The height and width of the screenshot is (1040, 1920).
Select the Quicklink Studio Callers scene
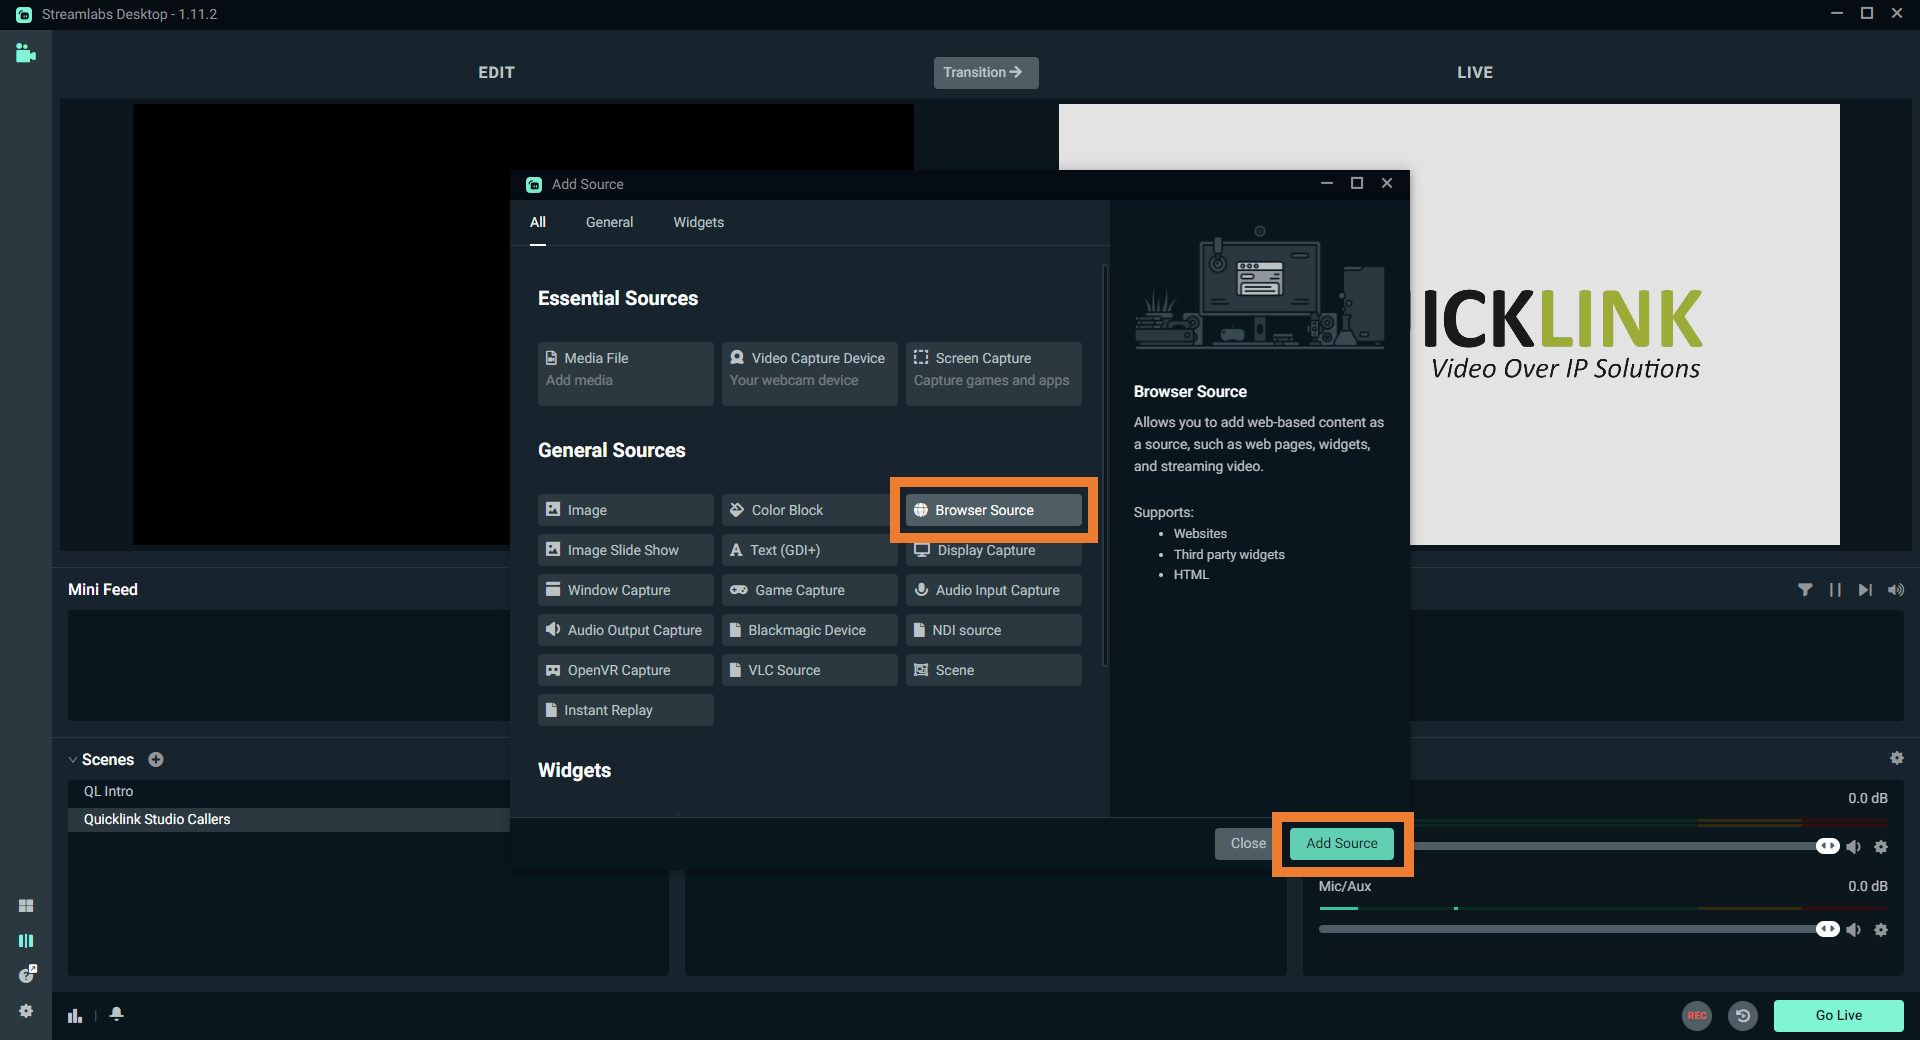[x=289, y=819]
